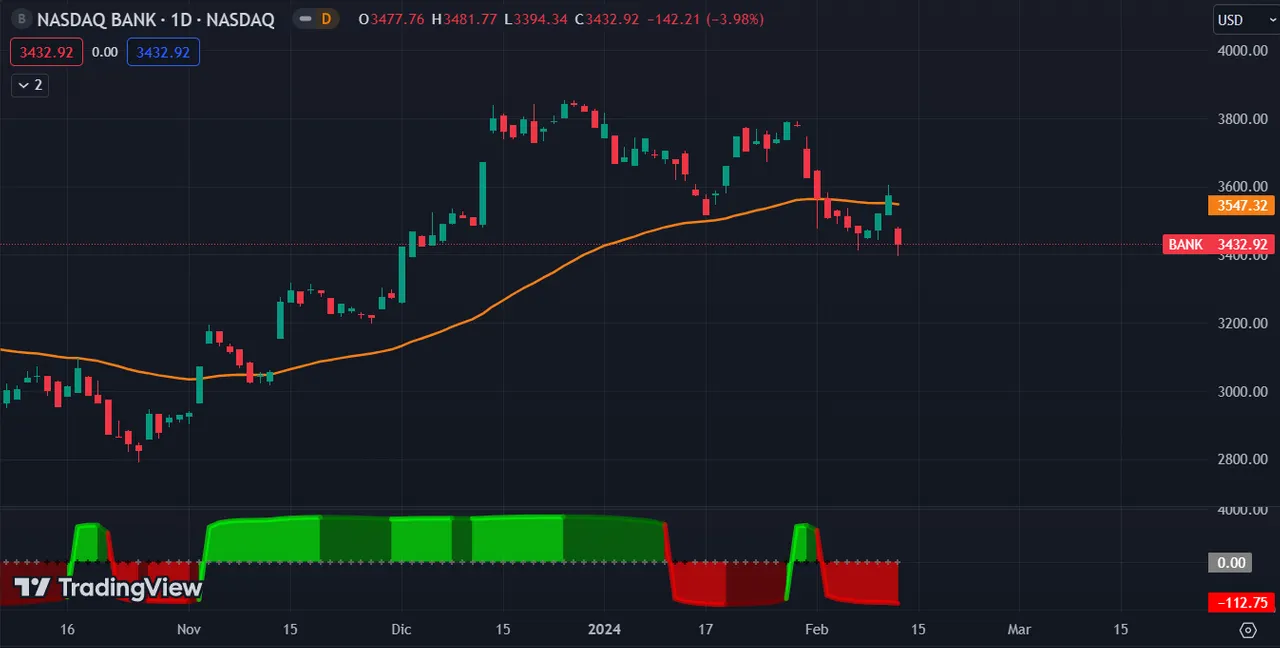This screenshot has height=648, width=1280.
Task: Click the open value O3477.76
Action: [391, 20]
